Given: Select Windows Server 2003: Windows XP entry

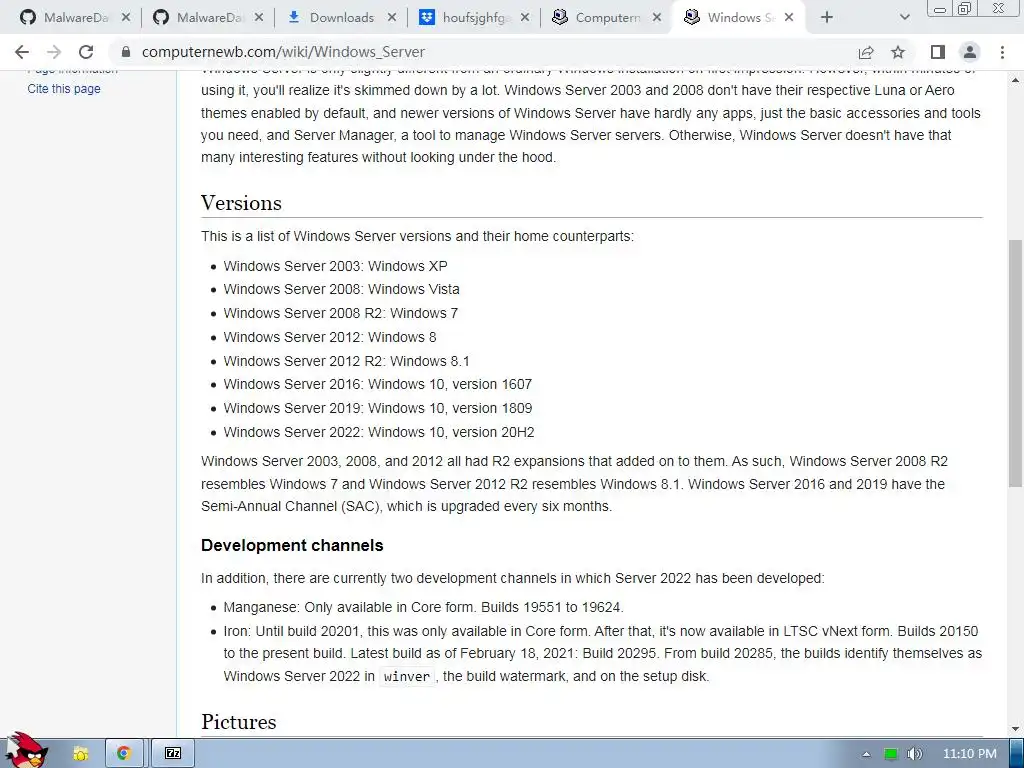Looking at the screenshot, I should click(335, 266).
